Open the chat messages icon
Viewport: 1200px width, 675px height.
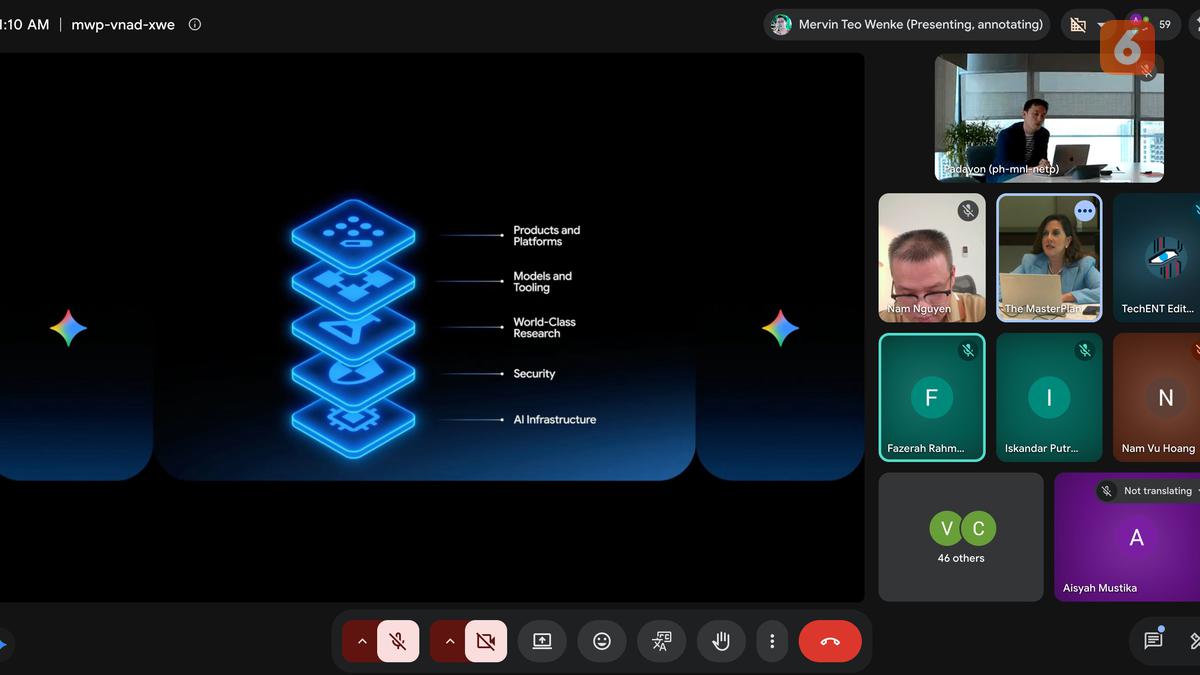pos(1153,640)
